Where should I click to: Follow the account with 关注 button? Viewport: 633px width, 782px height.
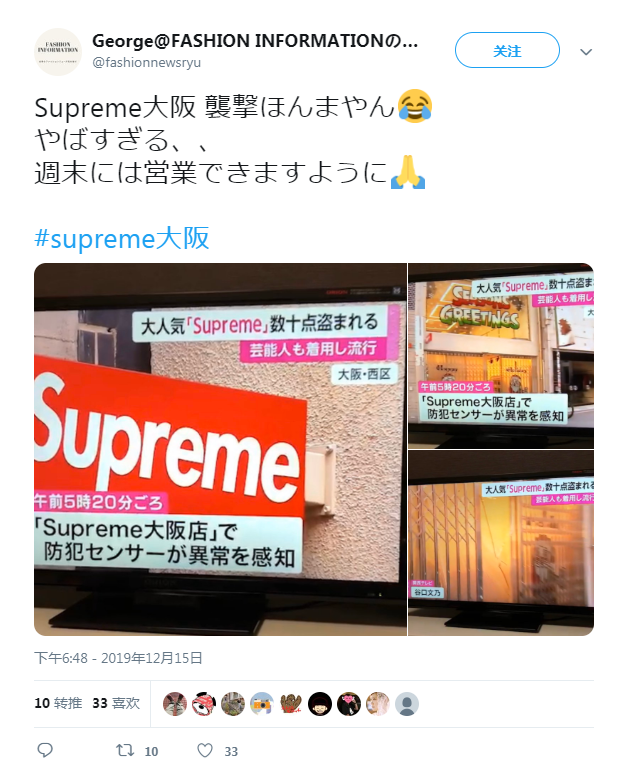coord(507,50)
